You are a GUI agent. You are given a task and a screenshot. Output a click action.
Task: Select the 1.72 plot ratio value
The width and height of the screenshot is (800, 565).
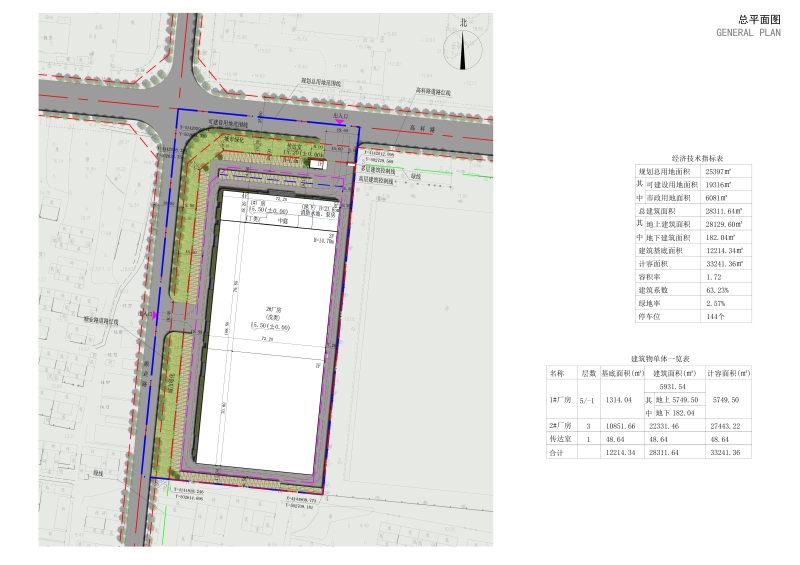(x=713, y=277)
